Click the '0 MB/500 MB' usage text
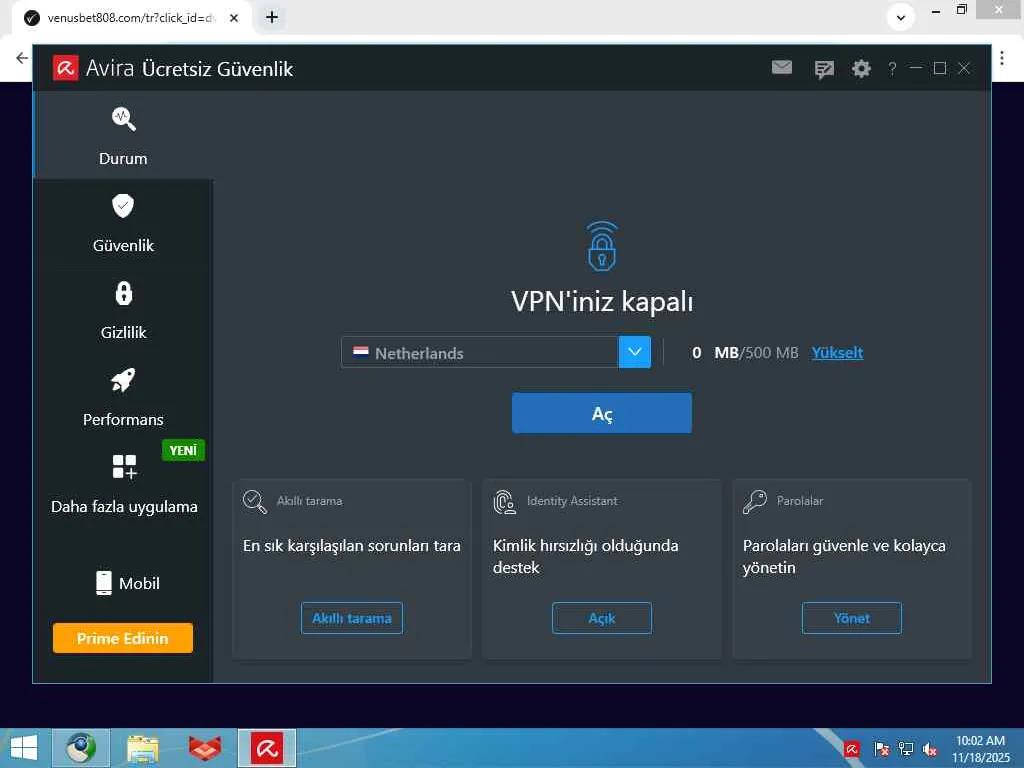Screen dimensions: 1024x768 [745, 353]
